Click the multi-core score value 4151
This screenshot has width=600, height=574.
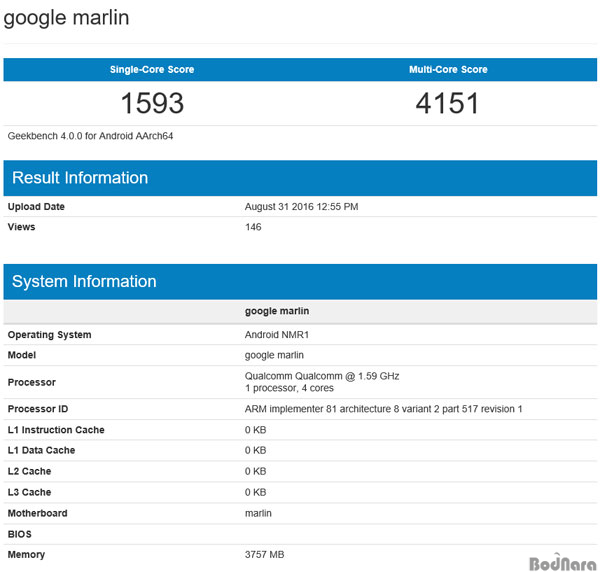tap(447, 103)
